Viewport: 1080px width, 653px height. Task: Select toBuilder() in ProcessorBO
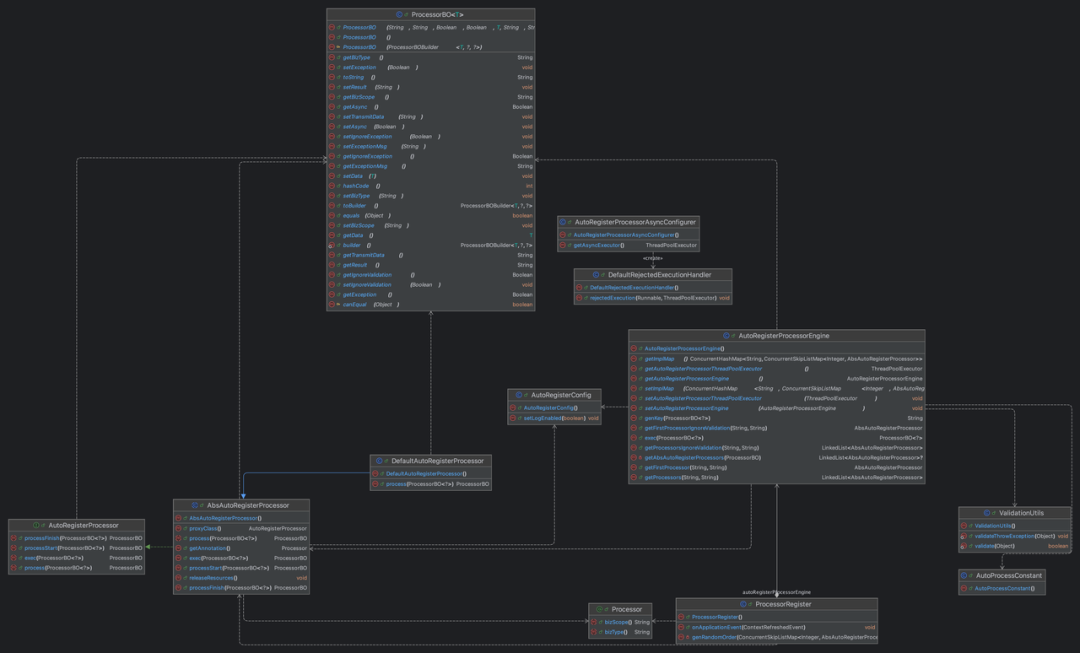pos(430,206)
